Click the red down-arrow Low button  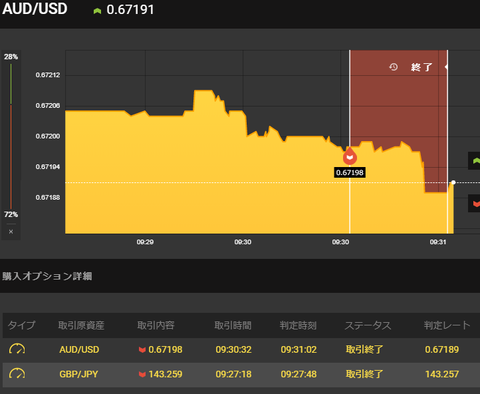coord(475,203)
